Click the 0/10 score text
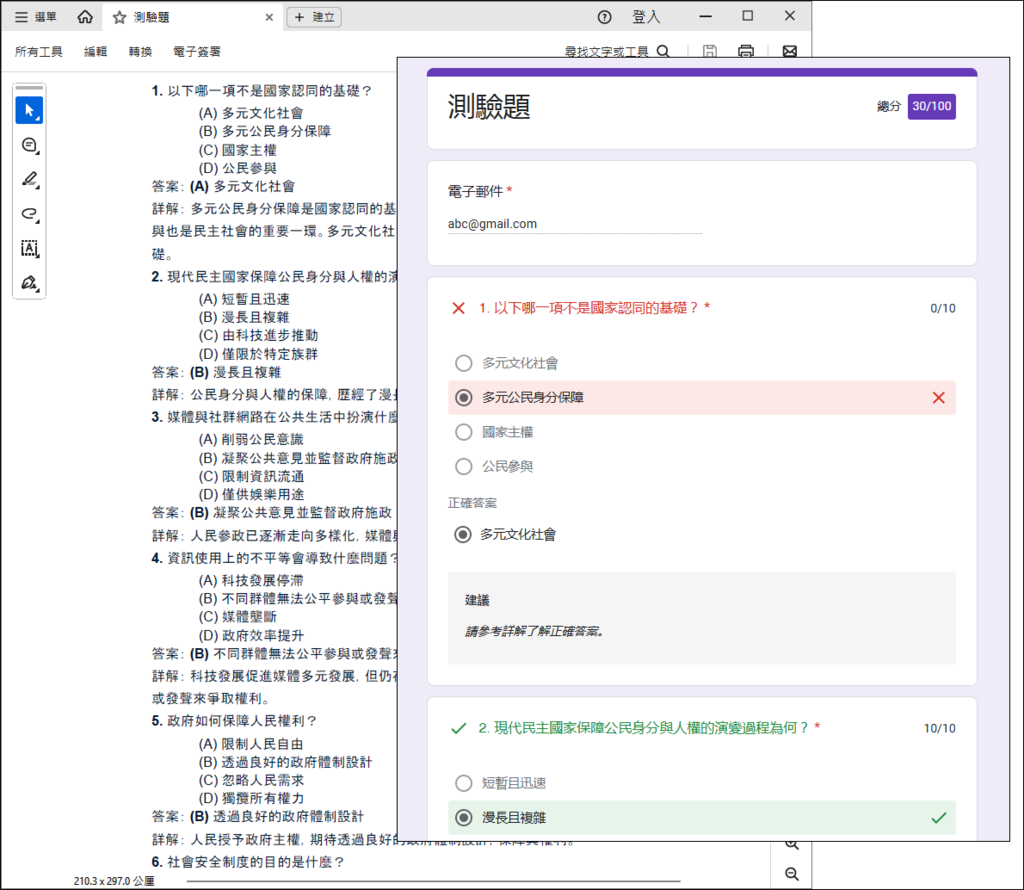This screenshot has width=1024, height=890. pos(942,308)
